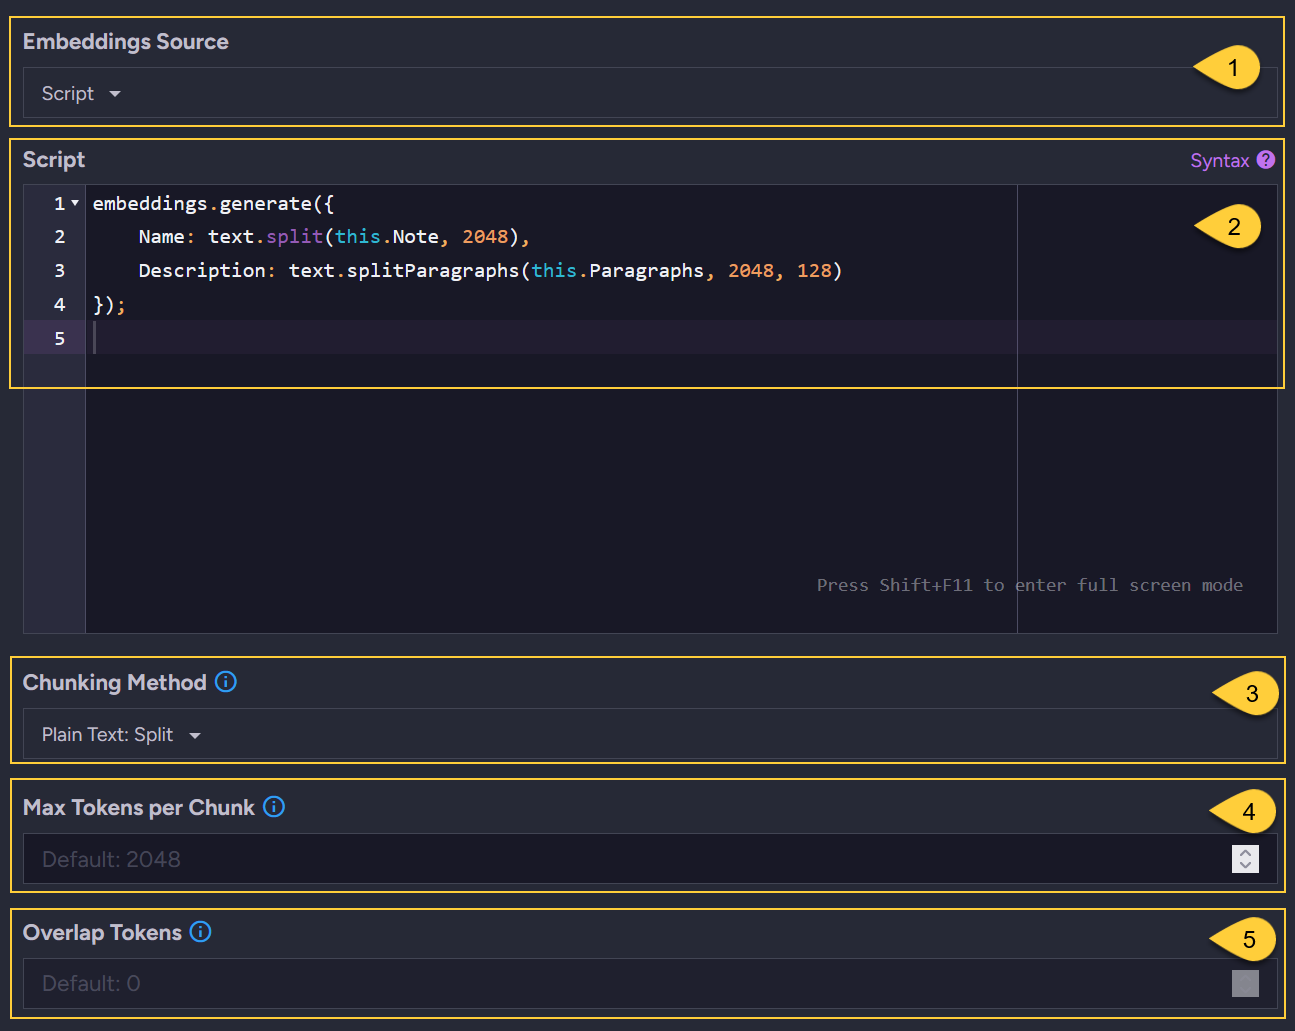Image resolution: width=1295 pixels, height=1031 pixels.
Task: Click the code editor minimap area
Action: [x=1147, y=400]
